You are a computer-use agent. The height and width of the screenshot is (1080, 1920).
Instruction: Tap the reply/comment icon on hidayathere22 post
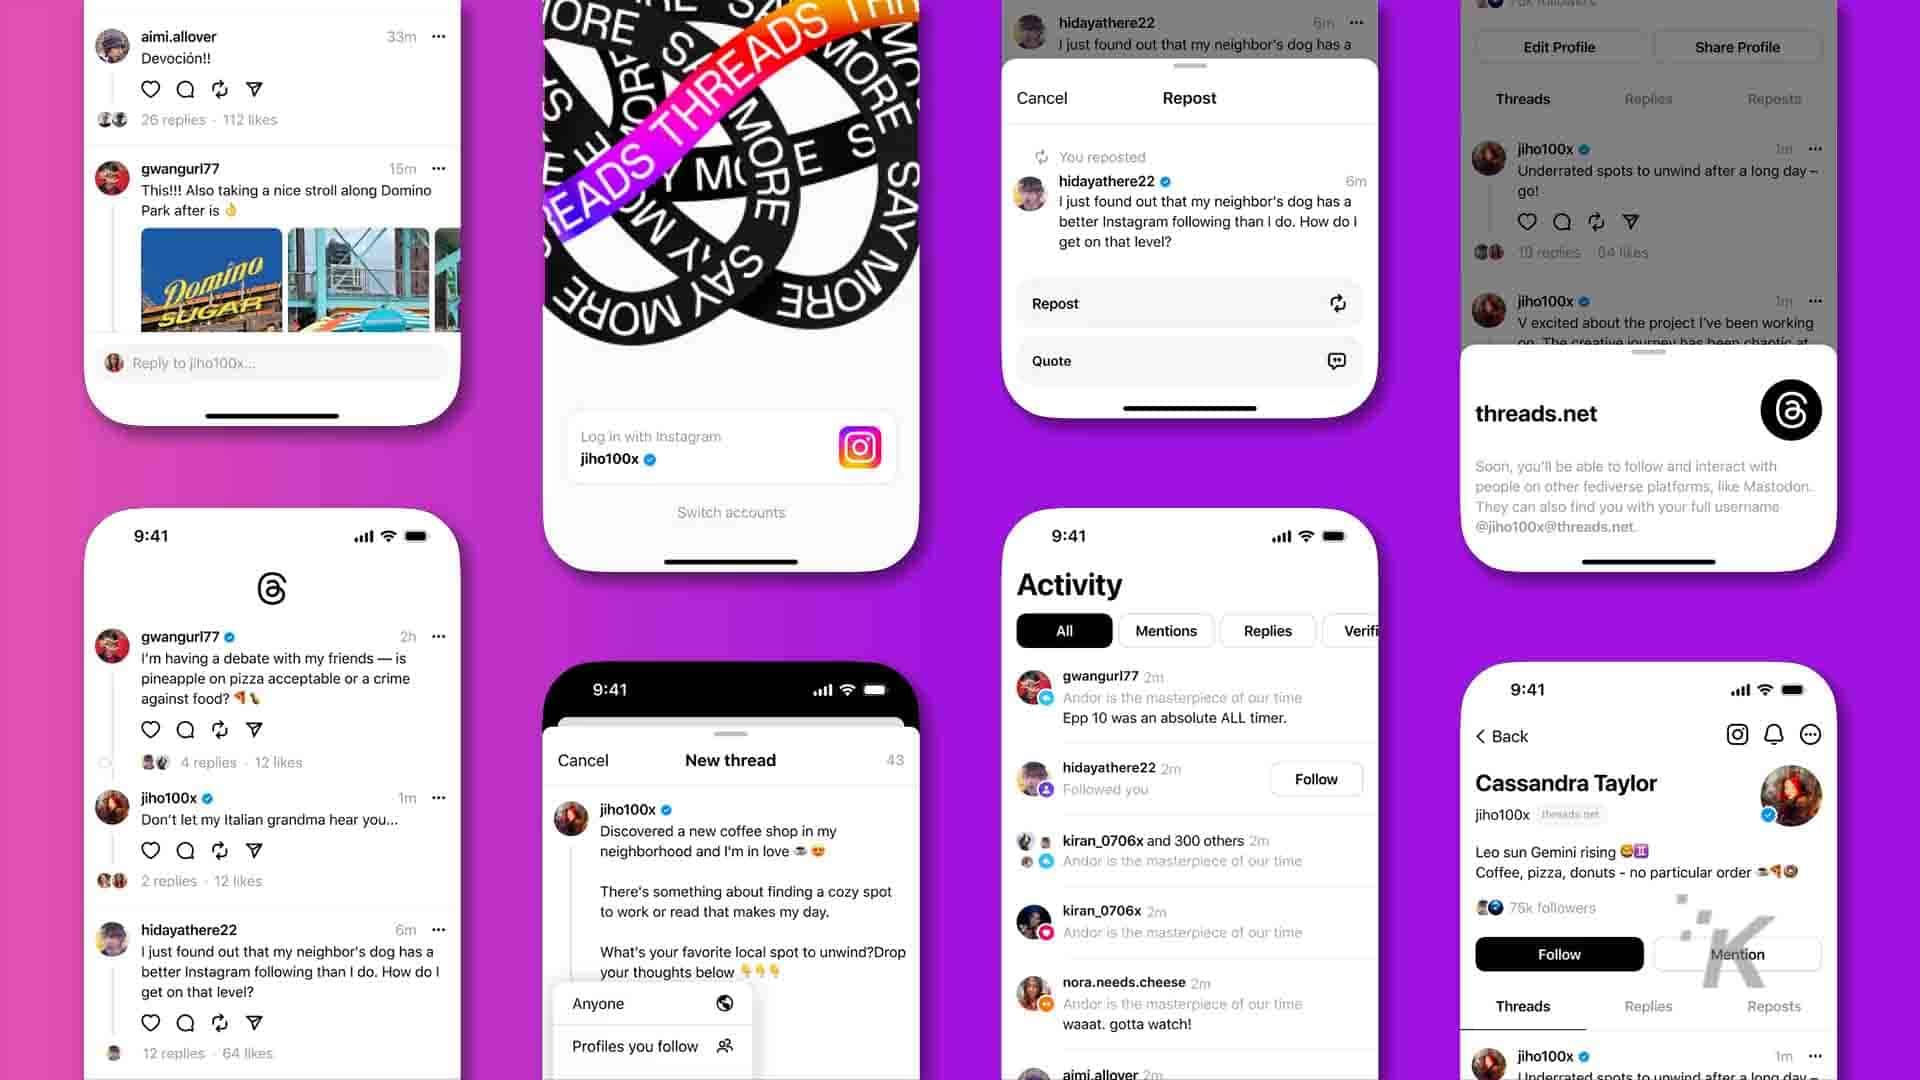click(185, 1022)
